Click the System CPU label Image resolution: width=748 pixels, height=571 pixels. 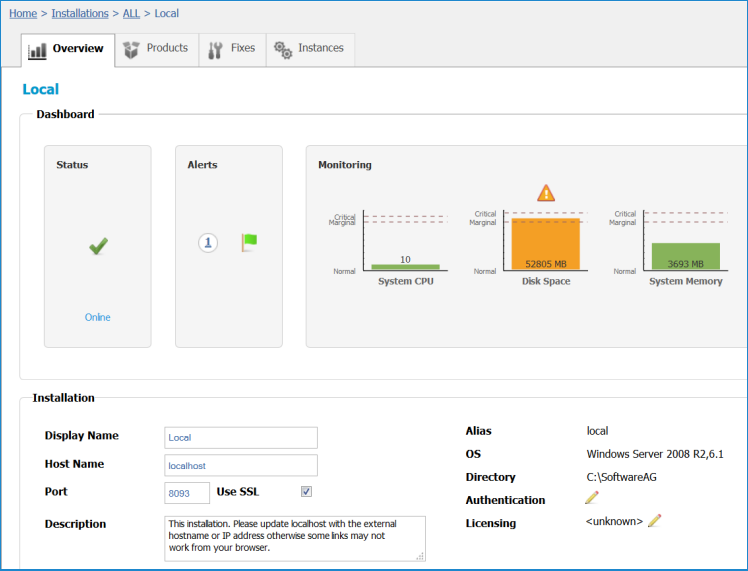click(406, 281)
